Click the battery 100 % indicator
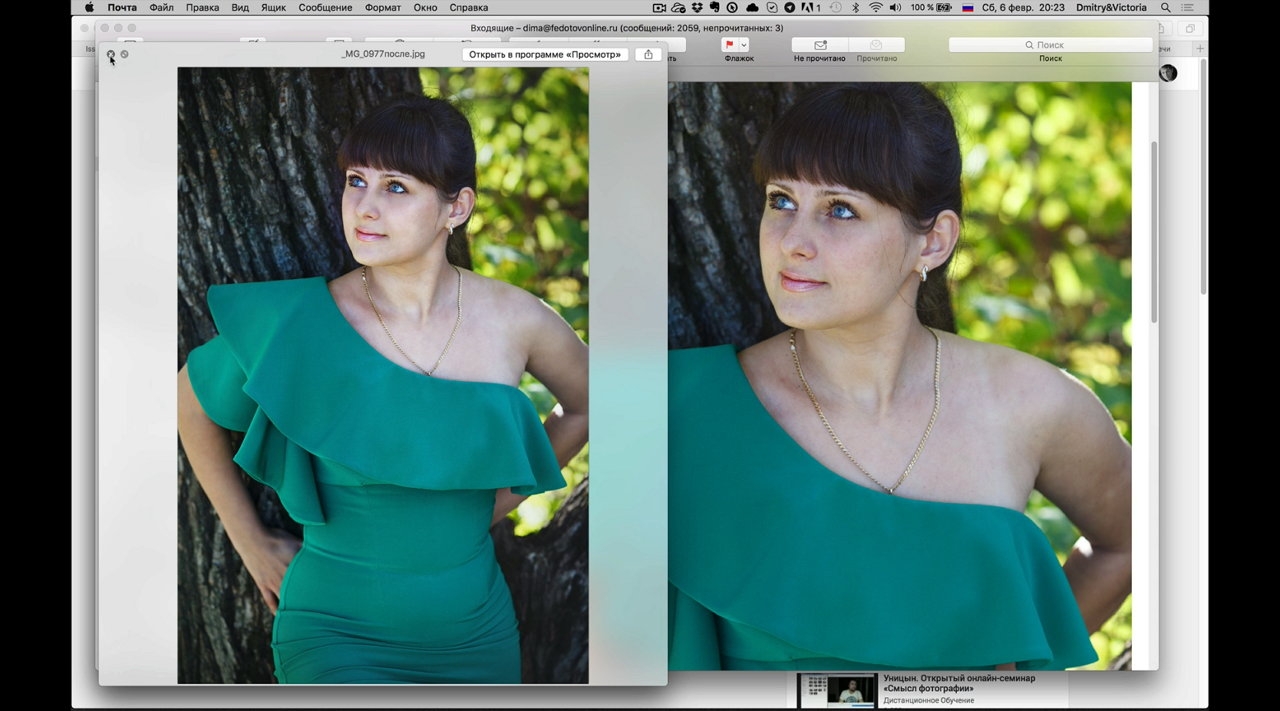1280x711 pixels. point(931,7)
